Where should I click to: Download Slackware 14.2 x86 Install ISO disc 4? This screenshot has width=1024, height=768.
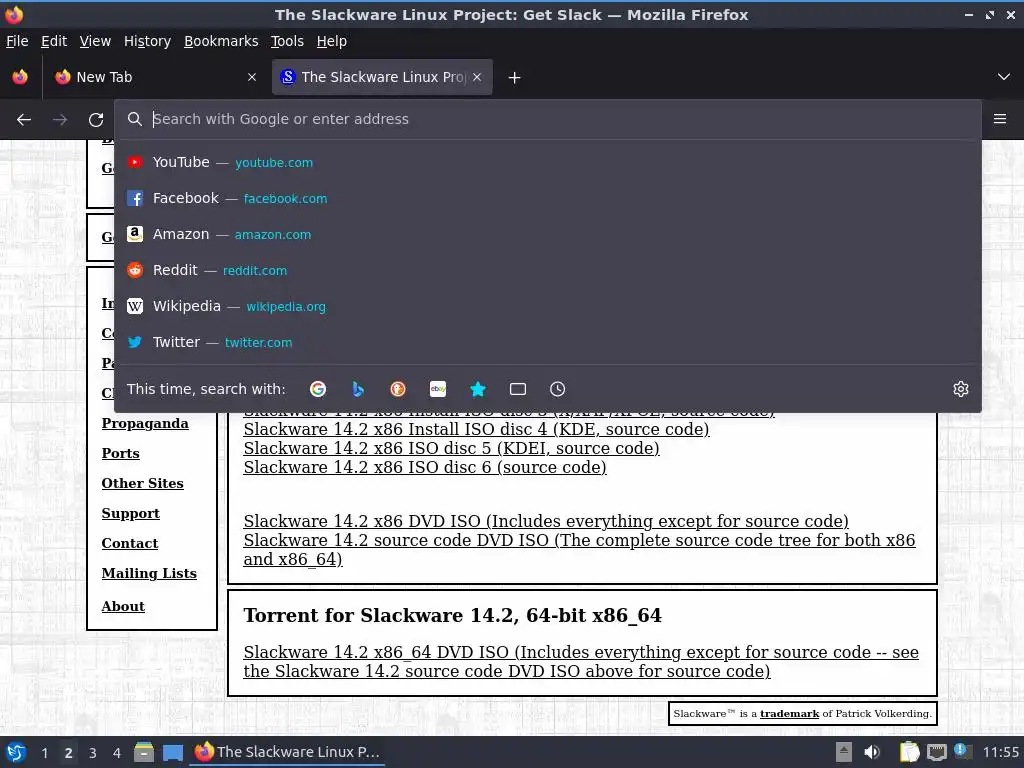click(477, 430)
